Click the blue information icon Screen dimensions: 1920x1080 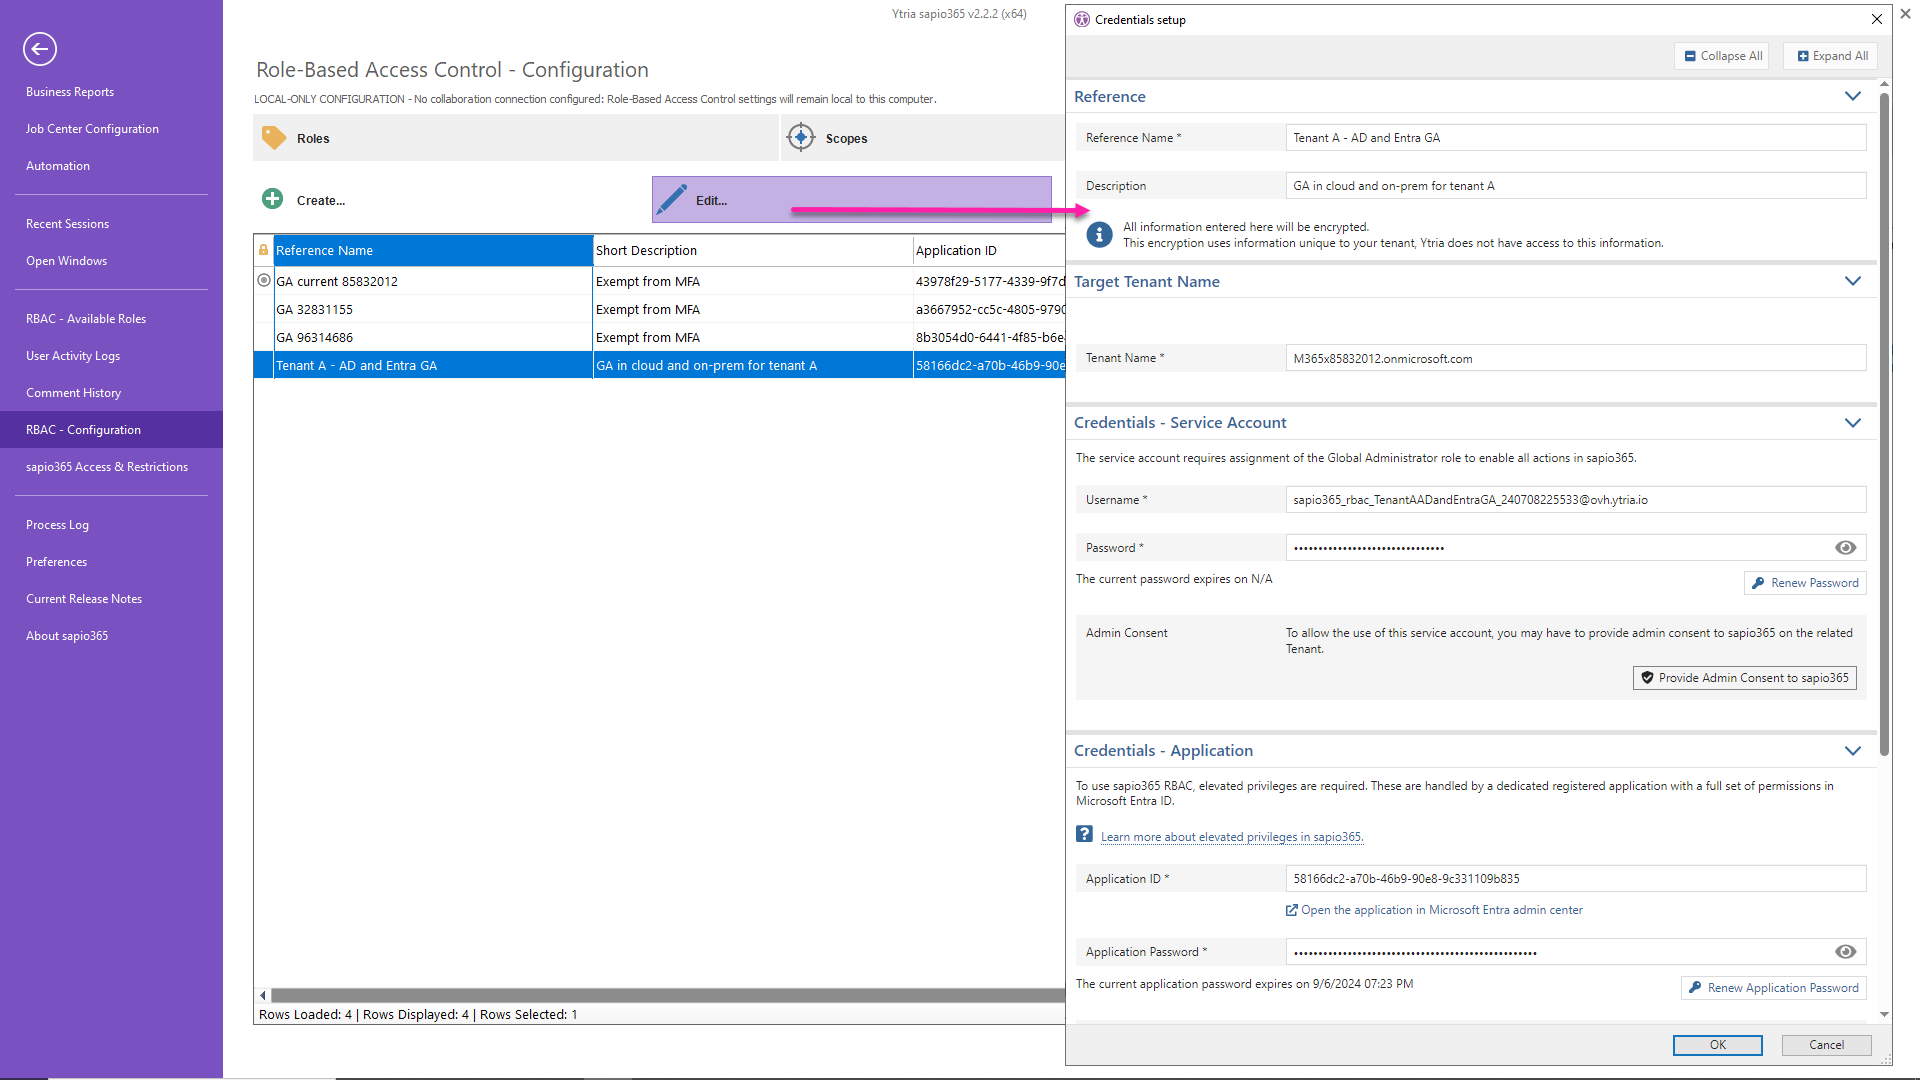coord(1099,235)
